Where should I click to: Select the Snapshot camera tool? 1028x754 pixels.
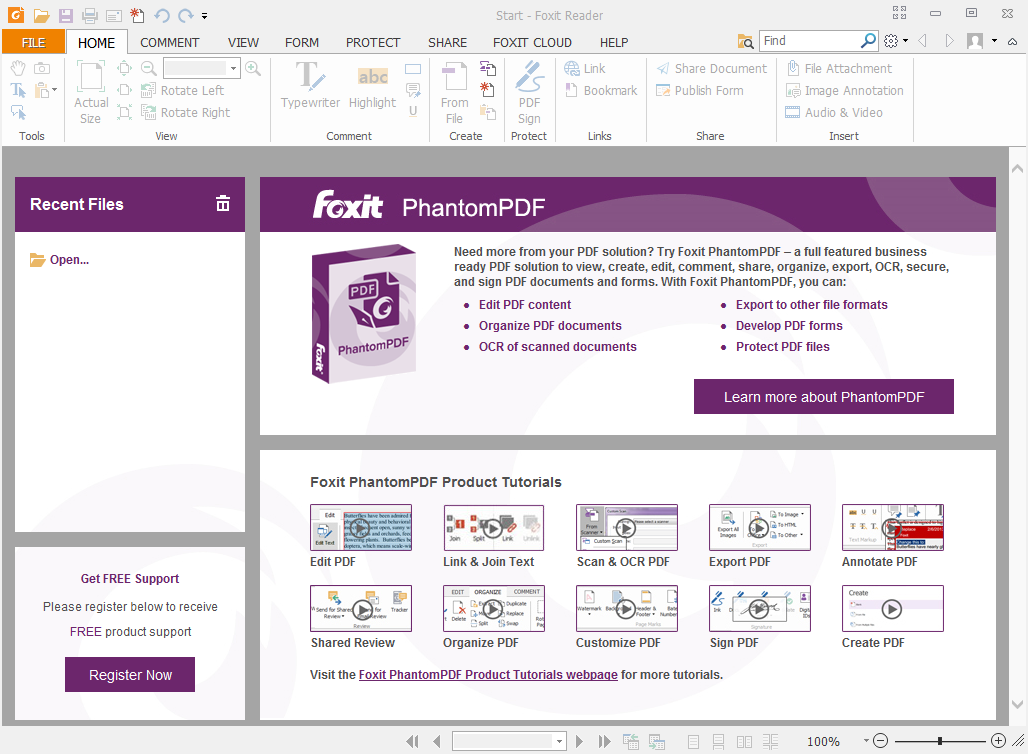[42, 68]
